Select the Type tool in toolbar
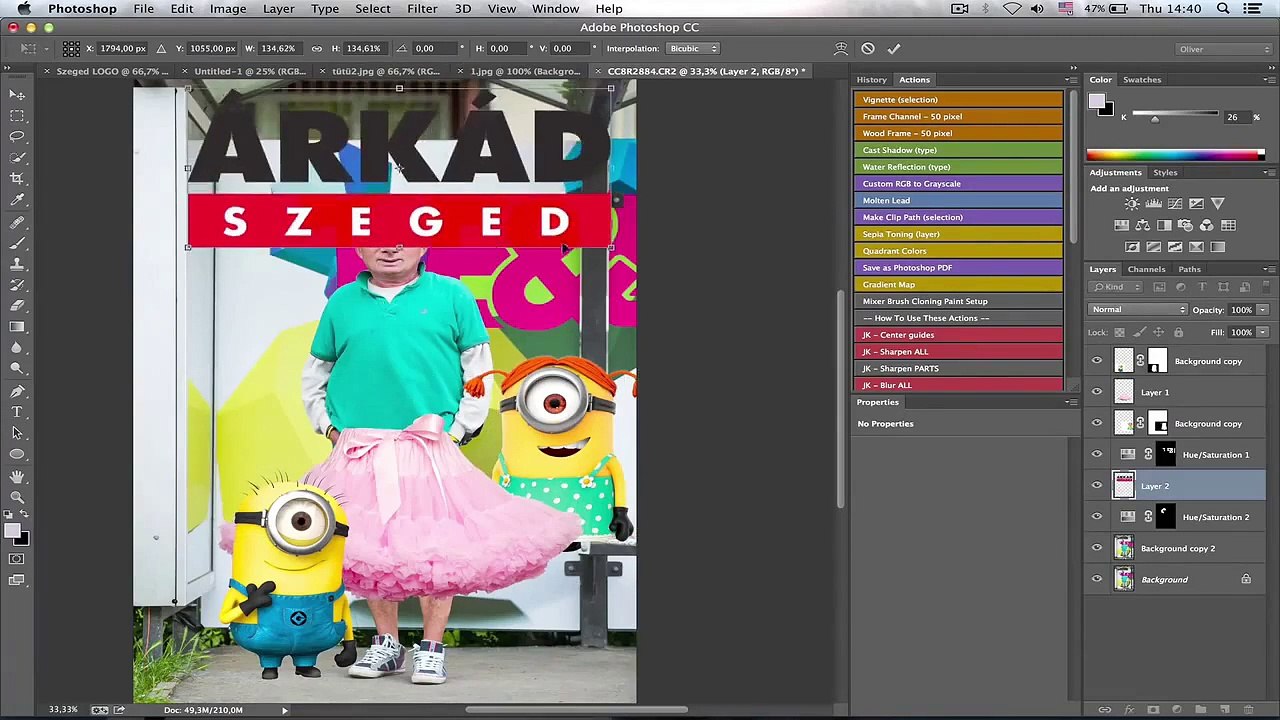 [x=17, y=412]
